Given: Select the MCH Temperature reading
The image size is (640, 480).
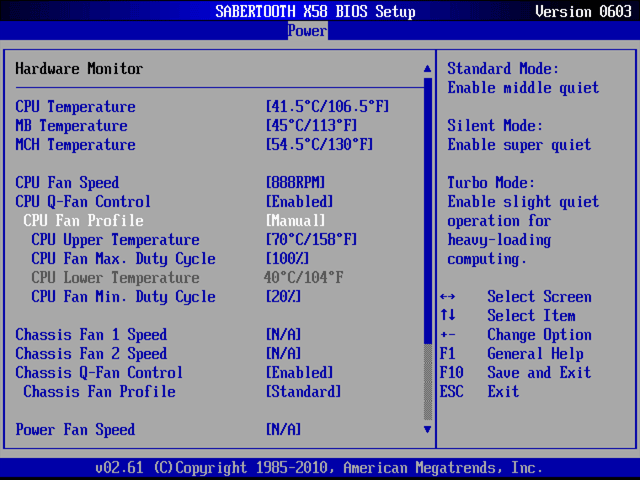Looking at the screenshot, I should tap(320, 145).
